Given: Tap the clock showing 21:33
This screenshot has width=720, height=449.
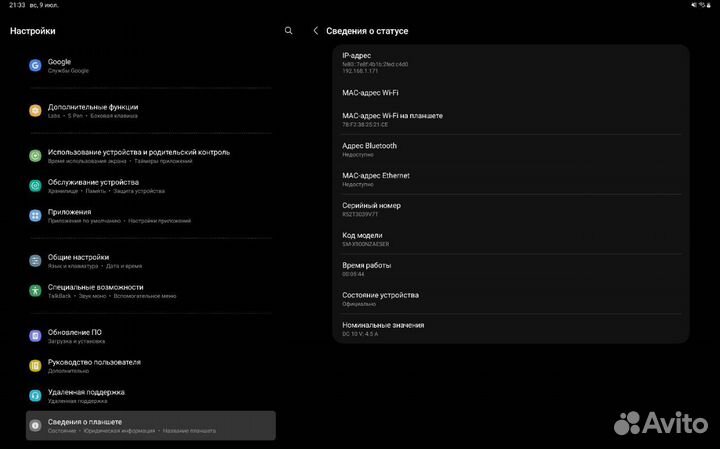Looking at the screenshot, I should click(x=17, y=5).
